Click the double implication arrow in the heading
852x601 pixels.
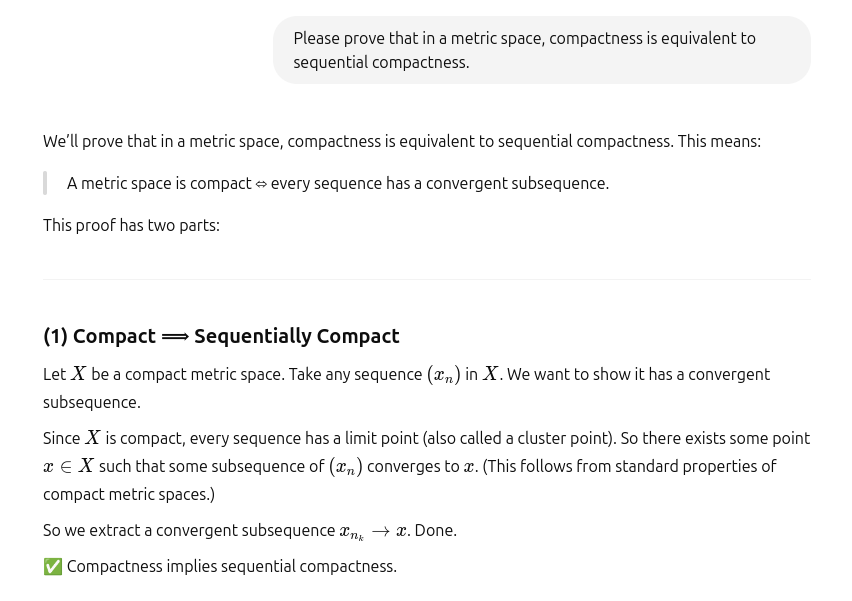(x=175, y=337)
